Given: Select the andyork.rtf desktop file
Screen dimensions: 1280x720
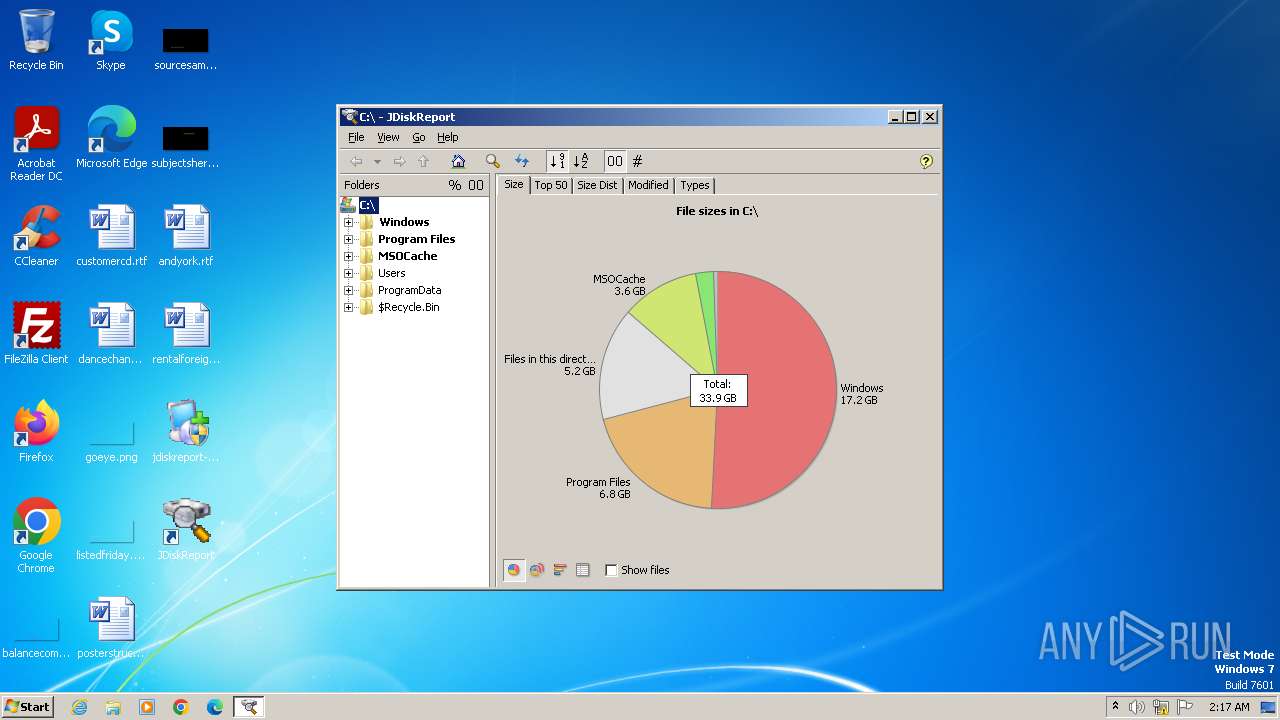Looking at the screenshot, I should coord(186,236).
